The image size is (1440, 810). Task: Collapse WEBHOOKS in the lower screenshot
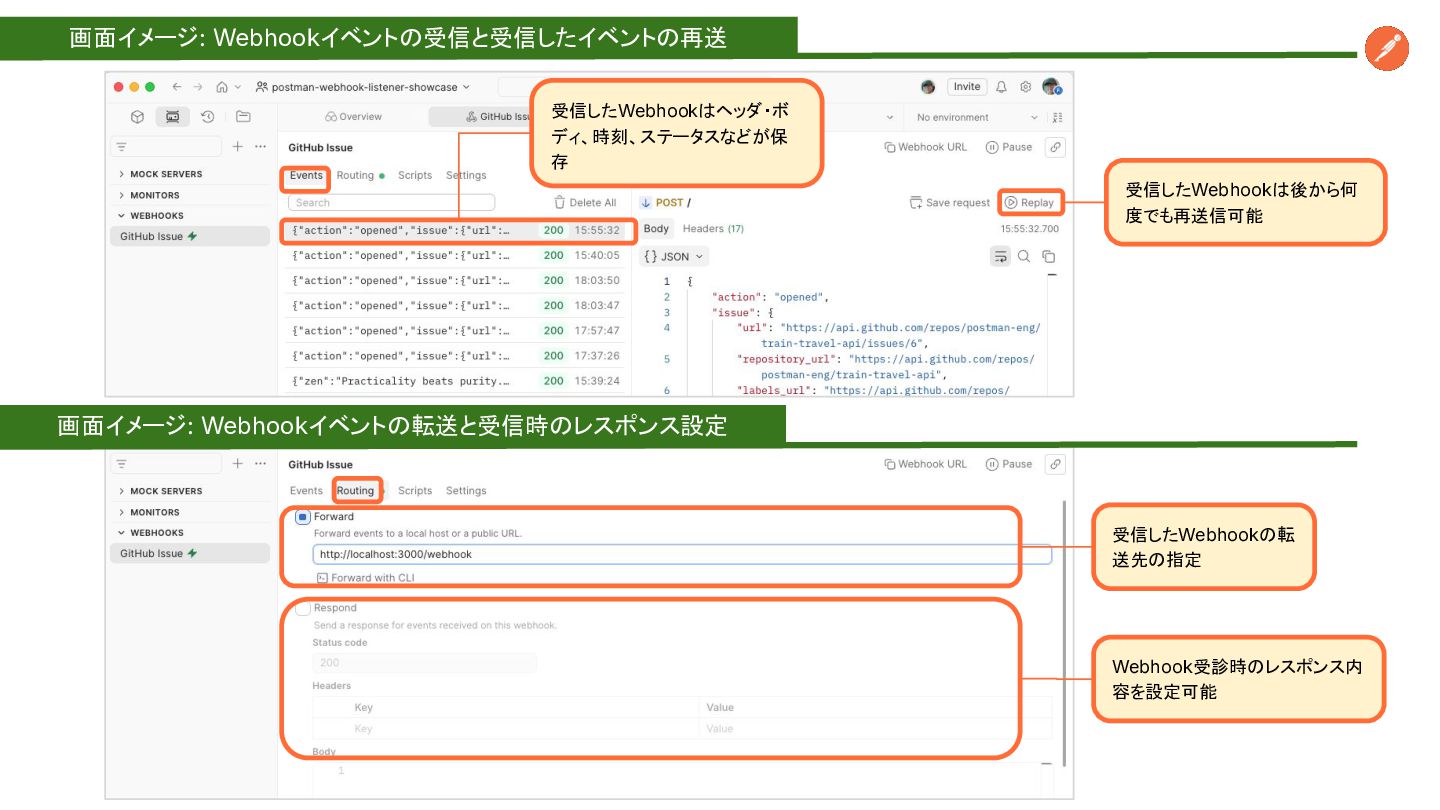pos(151,533)
